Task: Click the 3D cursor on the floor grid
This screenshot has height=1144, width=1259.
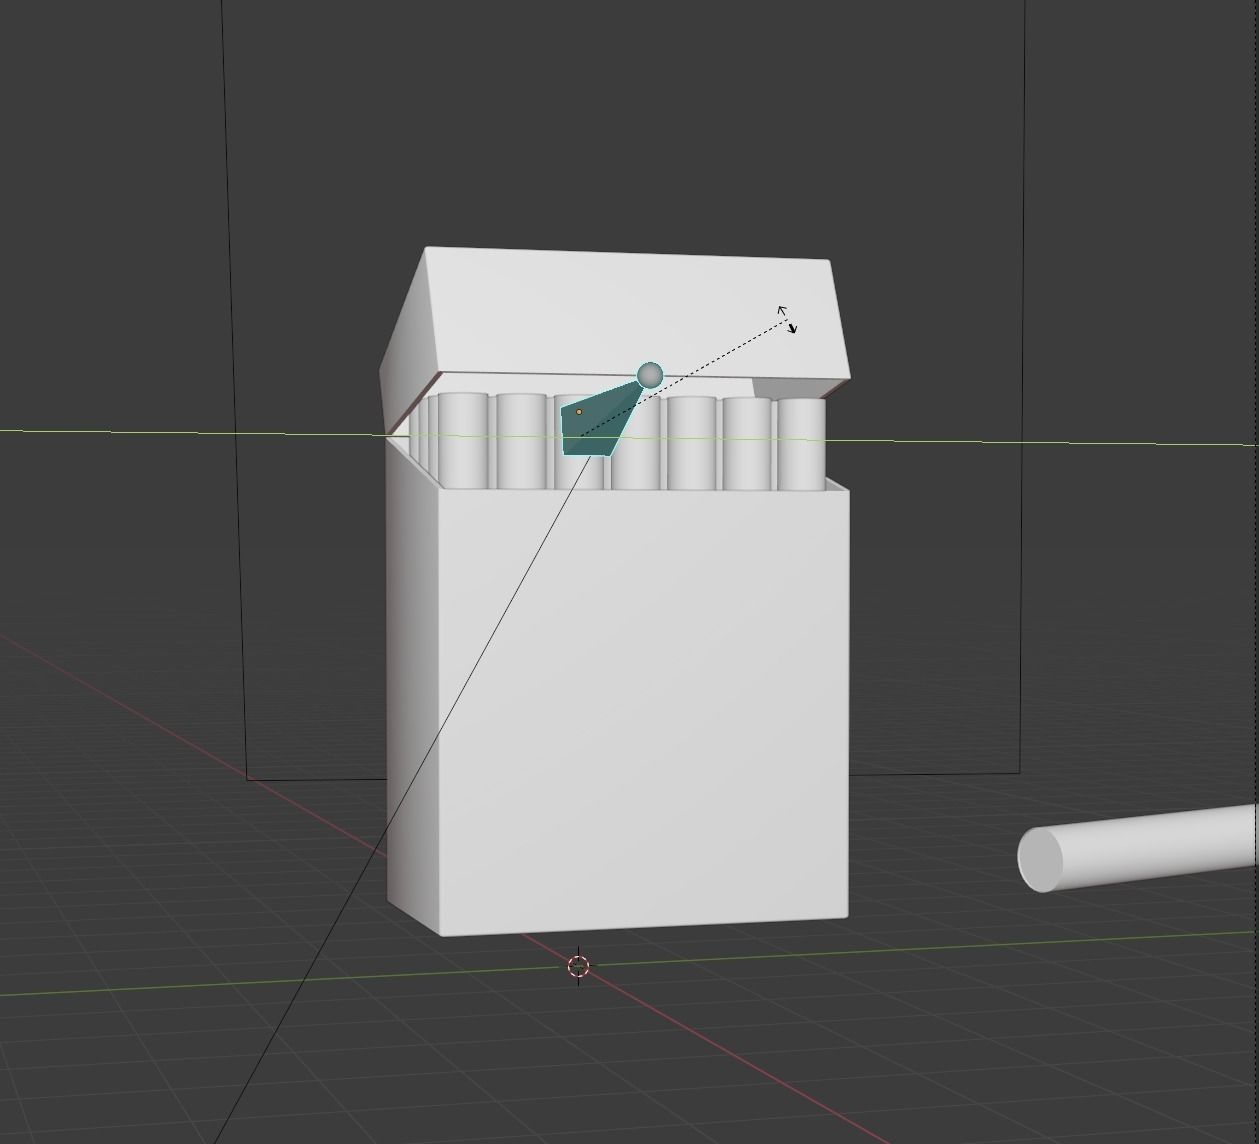Action: [x=578, y=966]
